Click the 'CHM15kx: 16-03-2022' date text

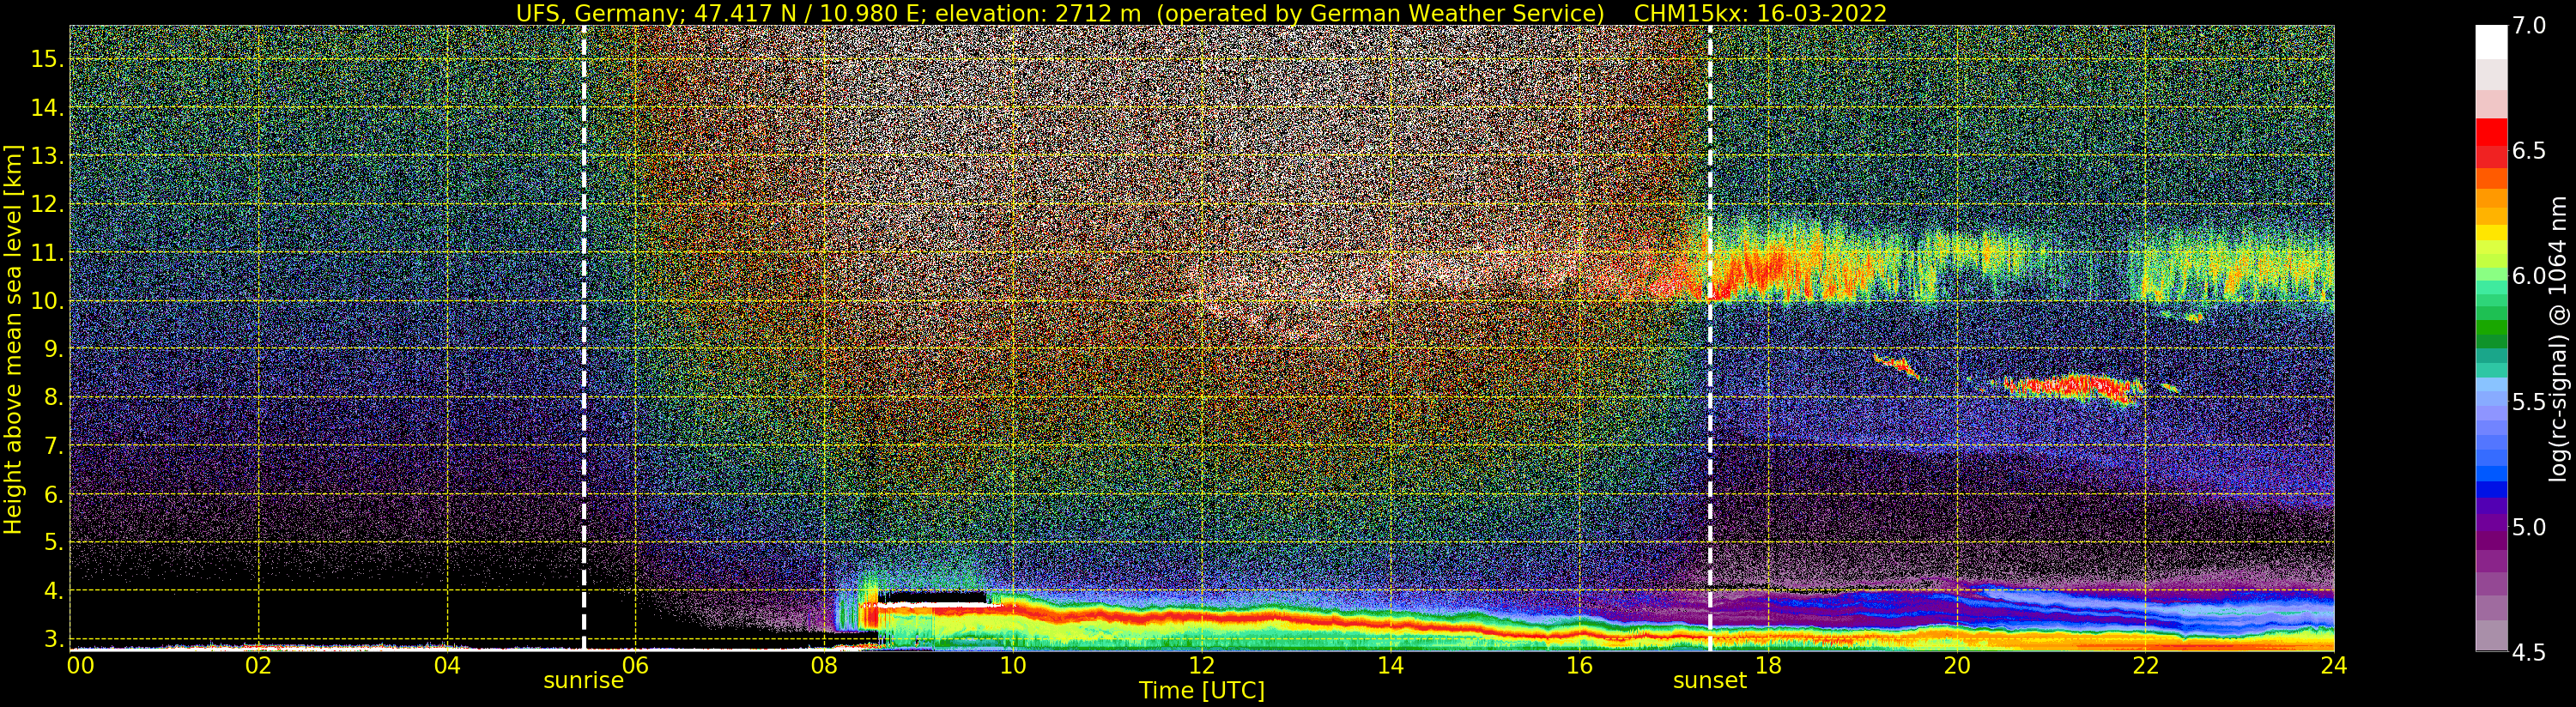click(1760, 13)
